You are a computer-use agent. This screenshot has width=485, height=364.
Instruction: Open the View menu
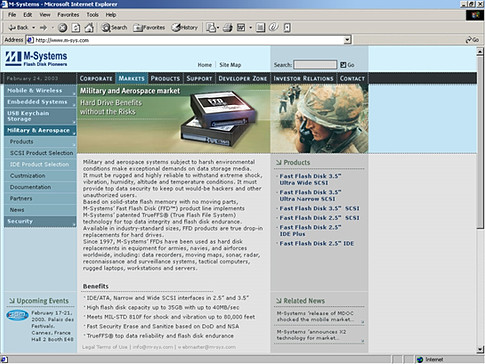coord(45,15)
